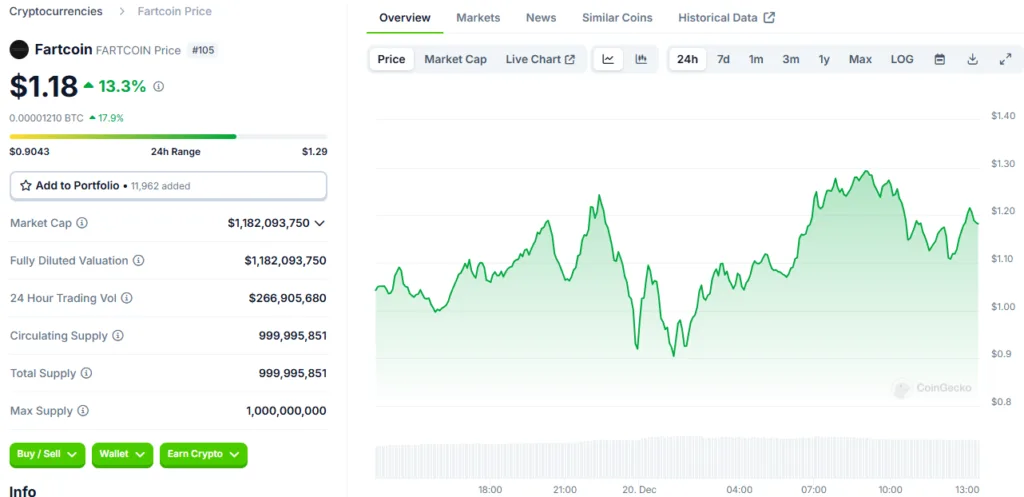The width and height of the screenshot is (1024, 497).
Task: Click the 20. Dec date axis label
Action: (639, 490)
